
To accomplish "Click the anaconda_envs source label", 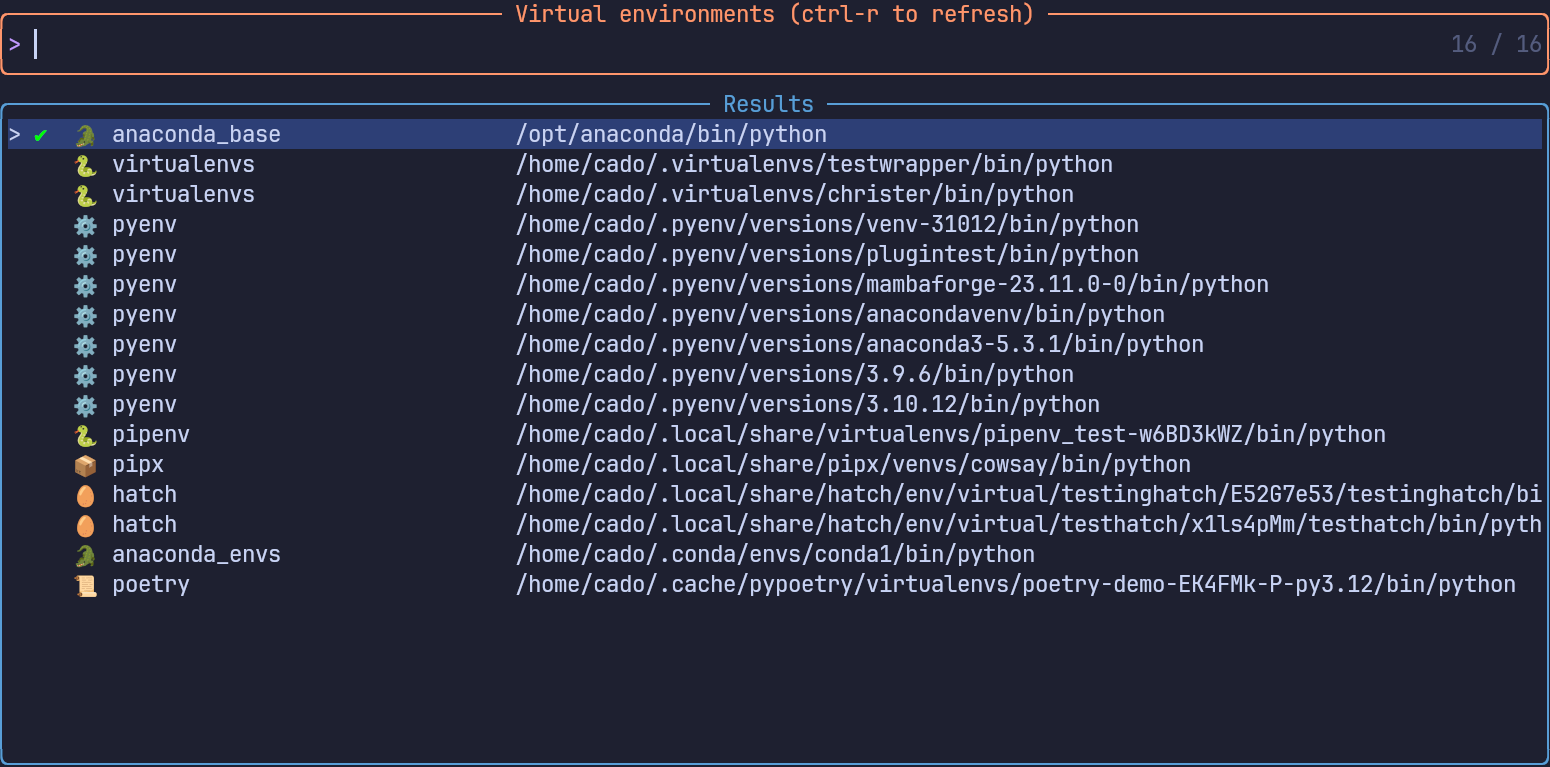I will 196,555.
